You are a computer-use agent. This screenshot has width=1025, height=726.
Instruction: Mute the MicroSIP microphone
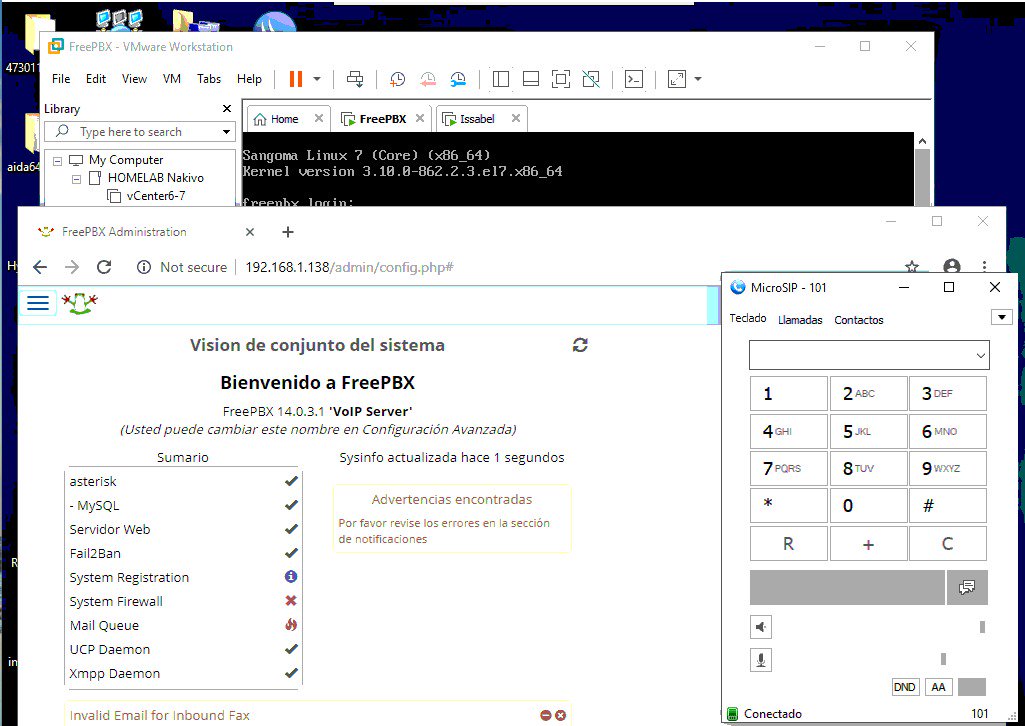[x=761, y=660]
